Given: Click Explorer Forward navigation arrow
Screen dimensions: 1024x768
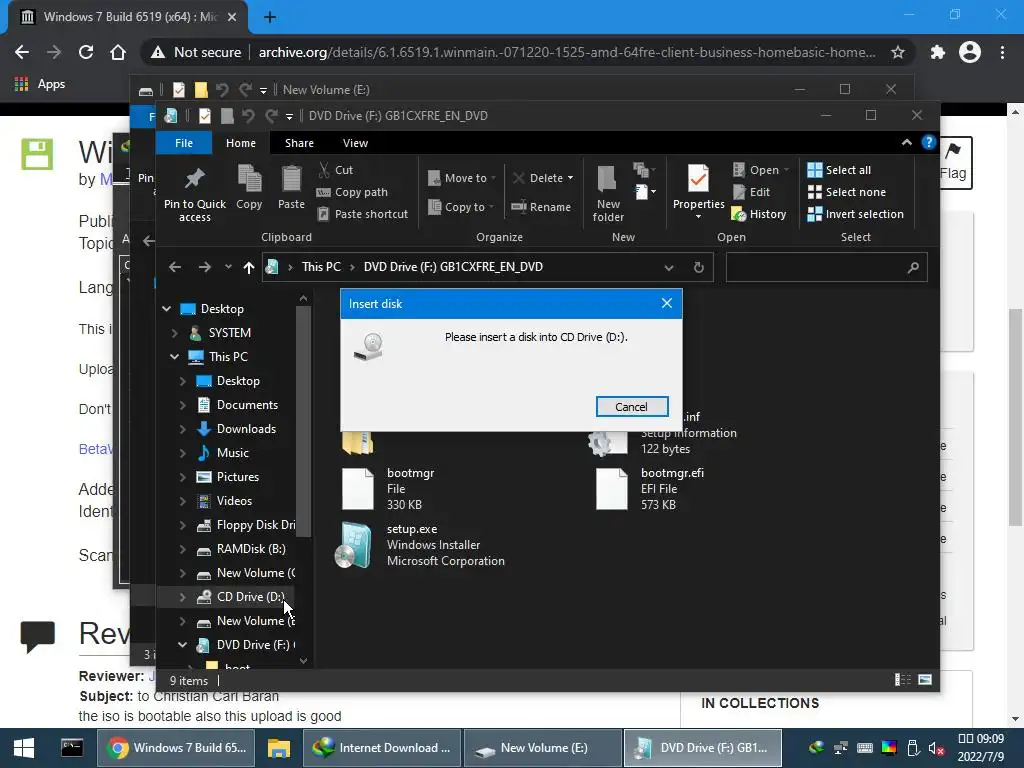Looking at the screenshot, I should 204,267.
